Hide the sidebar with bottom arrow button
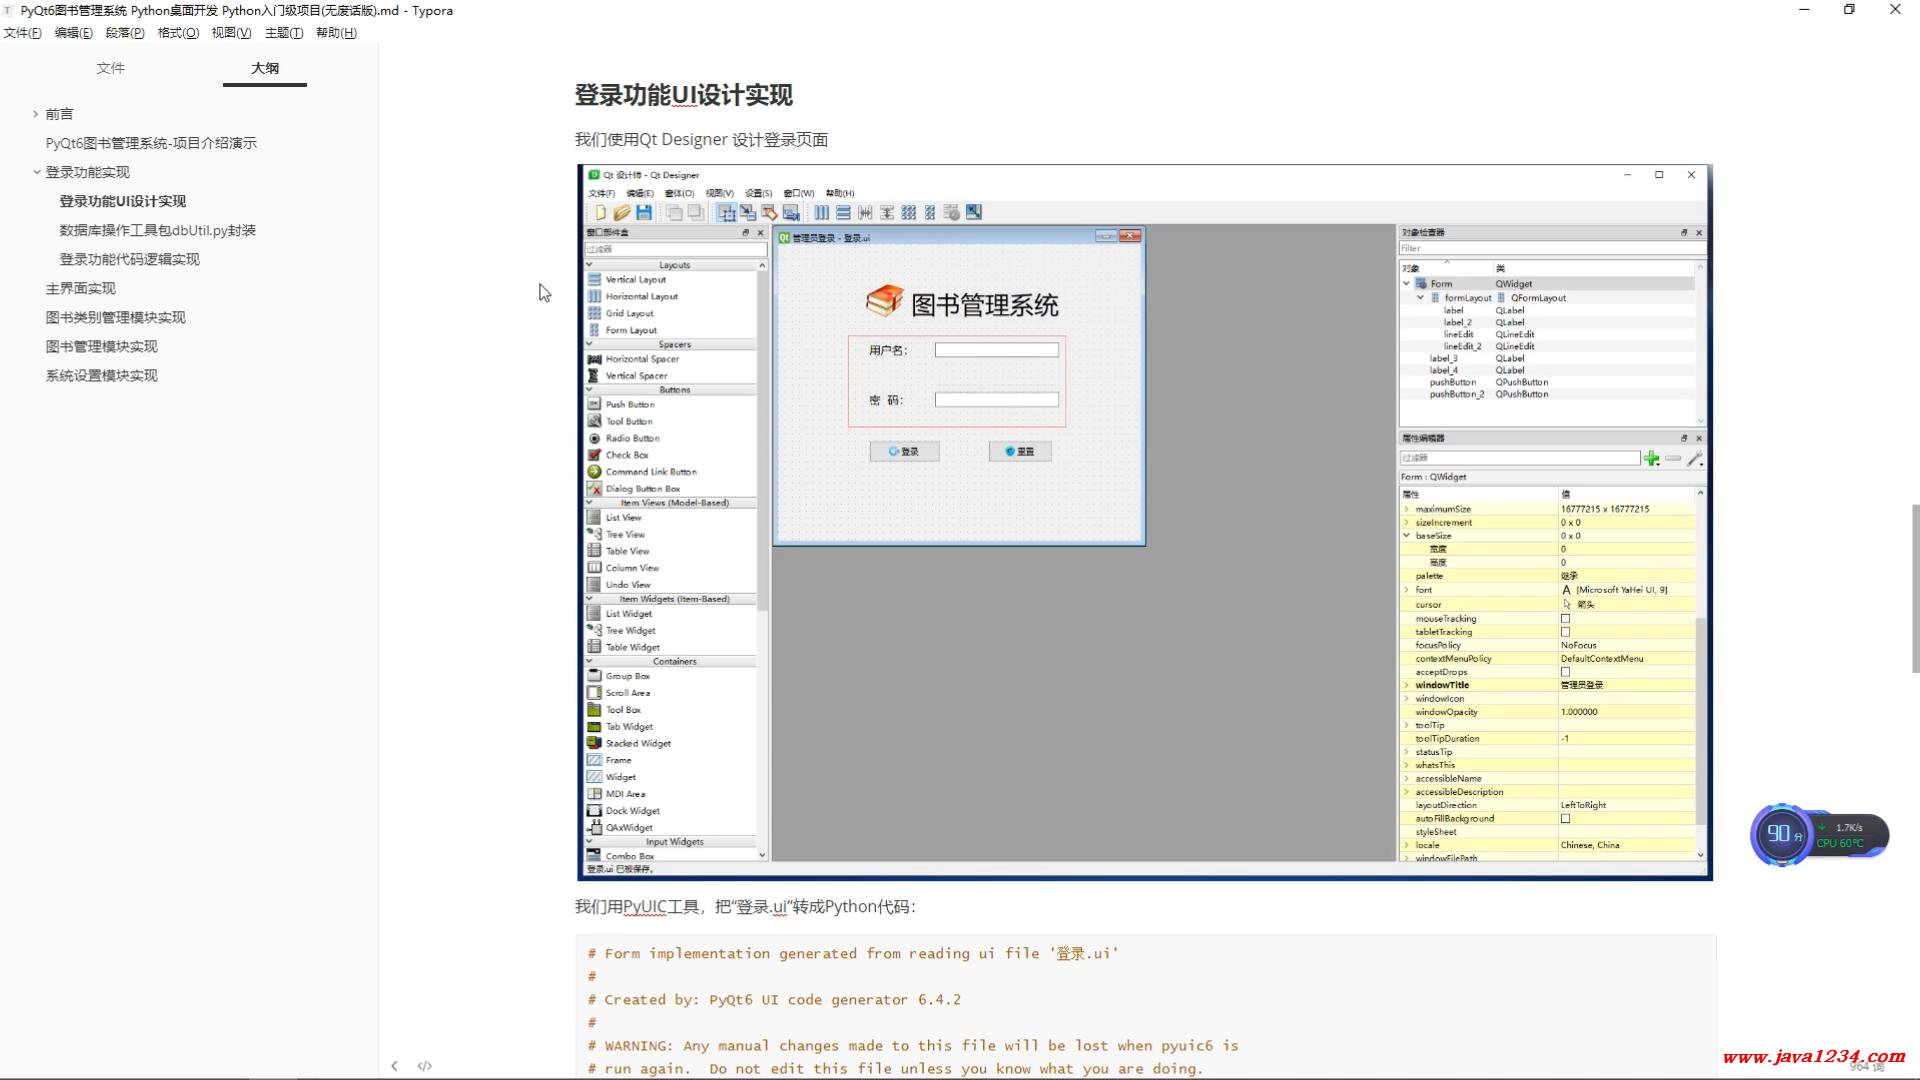This screenshot has height=1080, width=1920. (x=394, y=1066)
